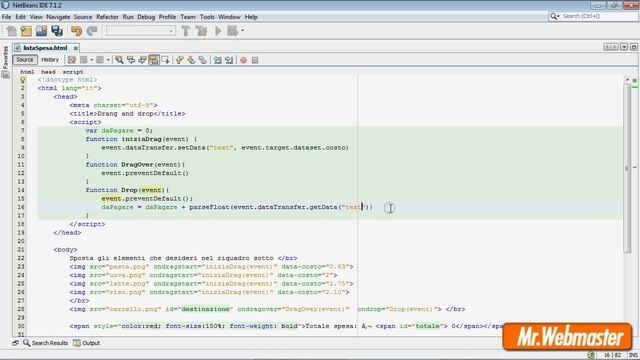This screenshot has width=640, height=360.
Task: Open the Forward navigation dropdown arrow
Action: coord(108,60)
